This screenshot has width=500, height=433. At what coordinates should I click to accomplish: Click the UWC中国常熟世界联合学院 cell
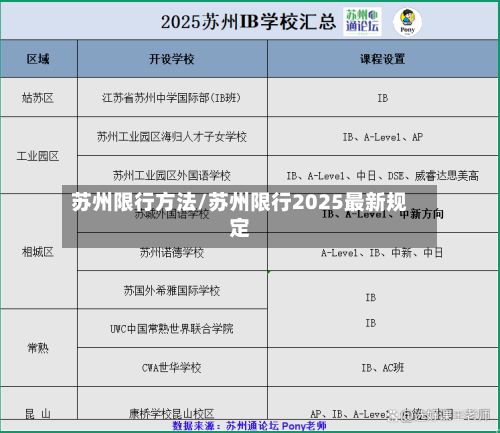(x=172, y=328)
